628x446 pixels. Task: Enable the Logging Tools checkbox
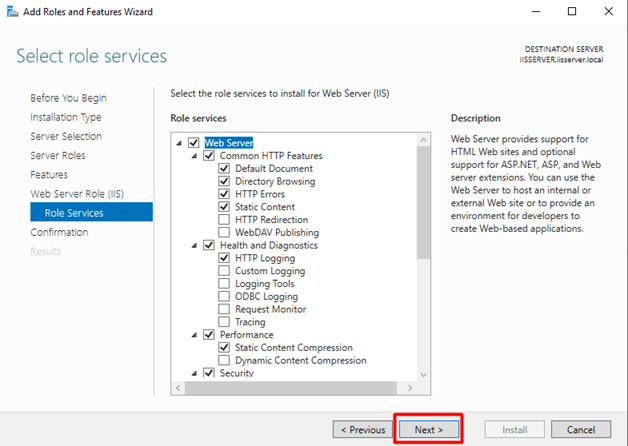pyautogui.click(x=224, y=283)
